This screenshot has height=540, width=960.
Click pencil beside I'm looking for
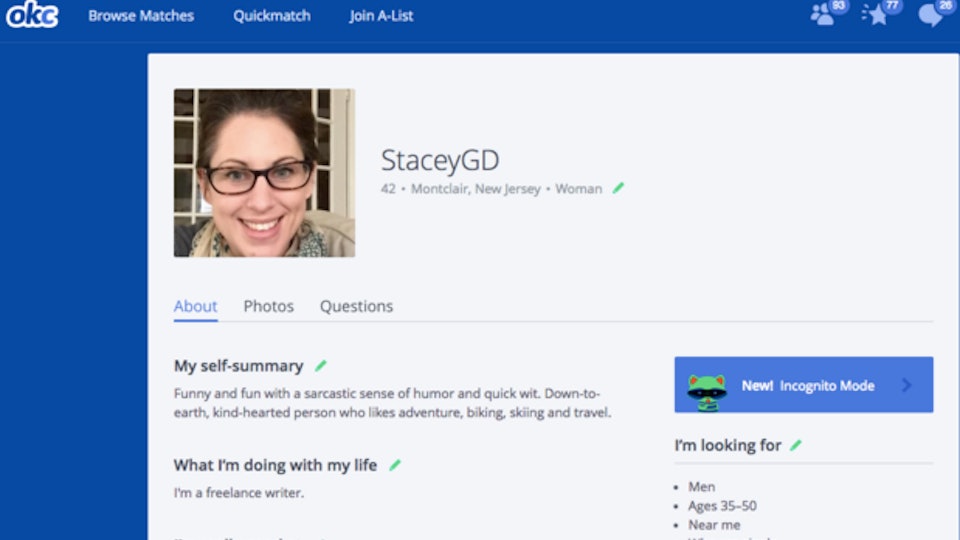[x=796, y=445]
